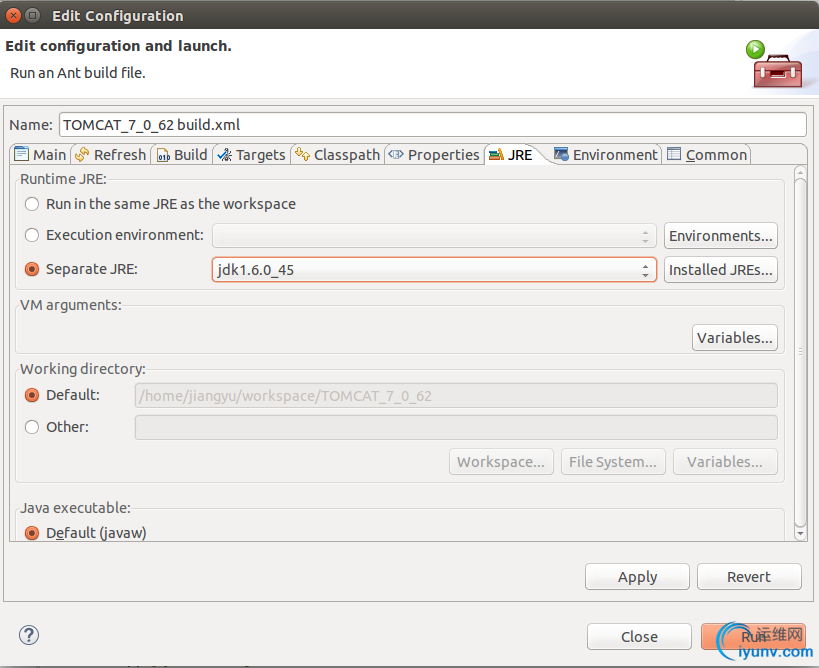Click the Environments... button

(x=721, y=236)
